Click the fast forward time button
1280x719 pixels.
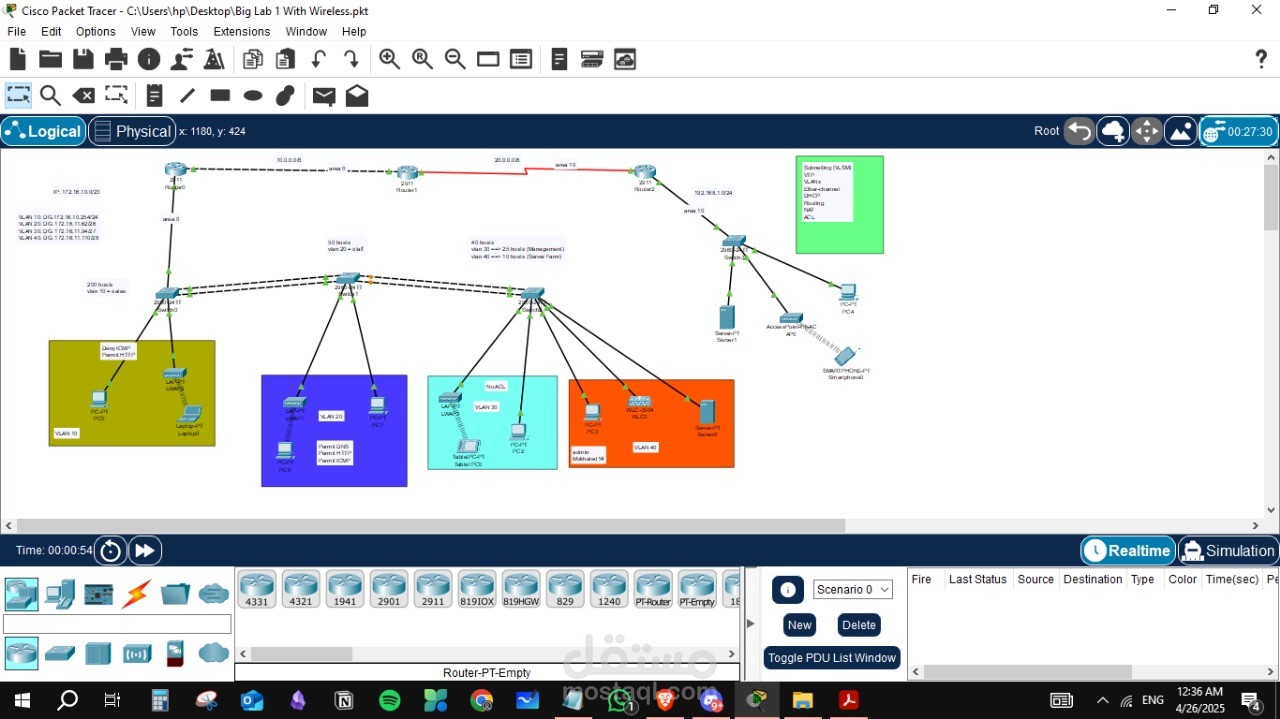[x=144, y=550]
